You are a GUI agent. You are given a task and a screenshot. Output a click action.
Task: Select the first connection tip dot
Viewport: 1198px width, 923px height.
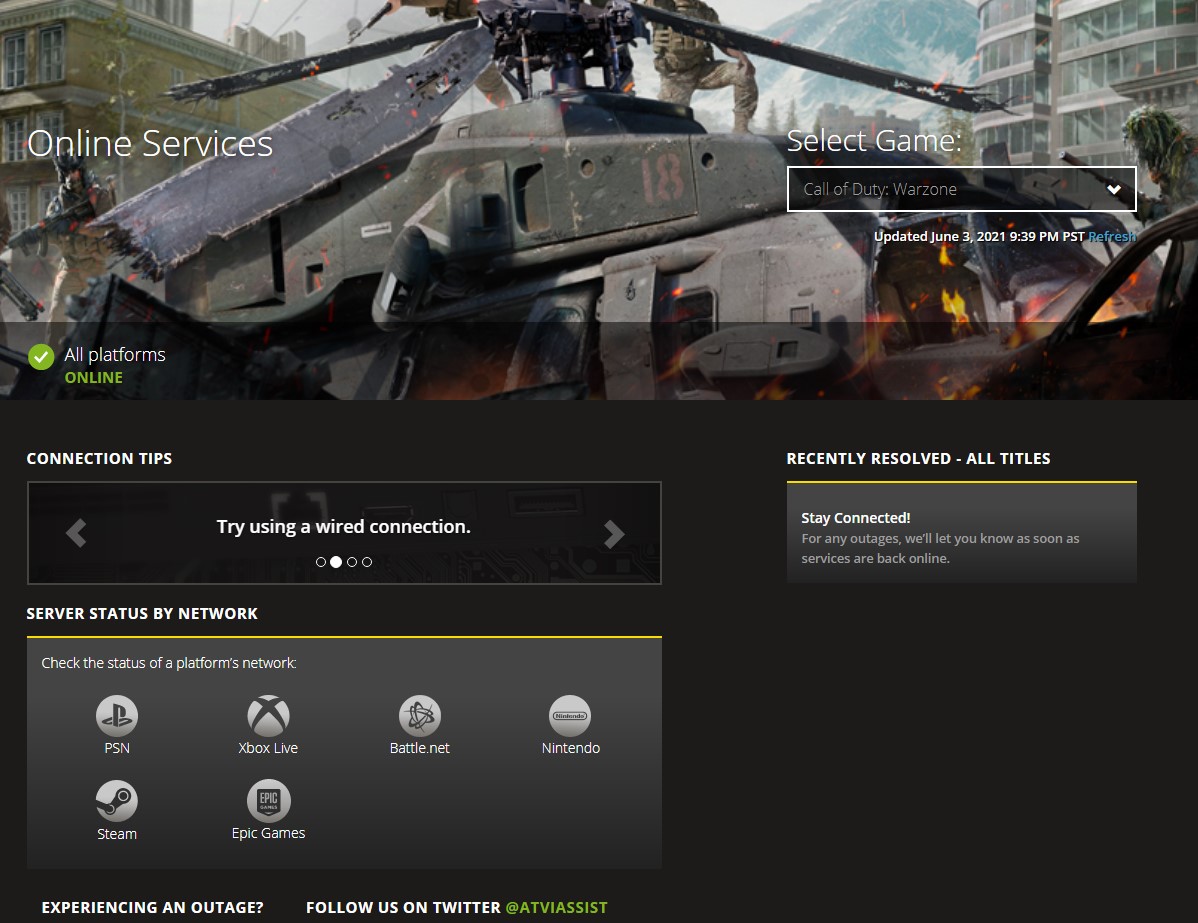pos(321,562)
